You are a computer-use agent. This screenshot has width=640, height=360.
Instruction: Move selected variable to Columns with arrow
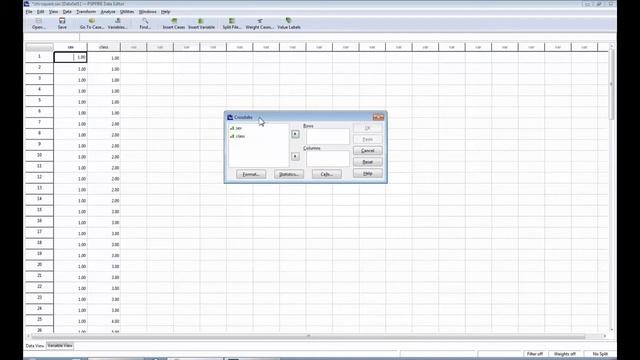point(295,156)
